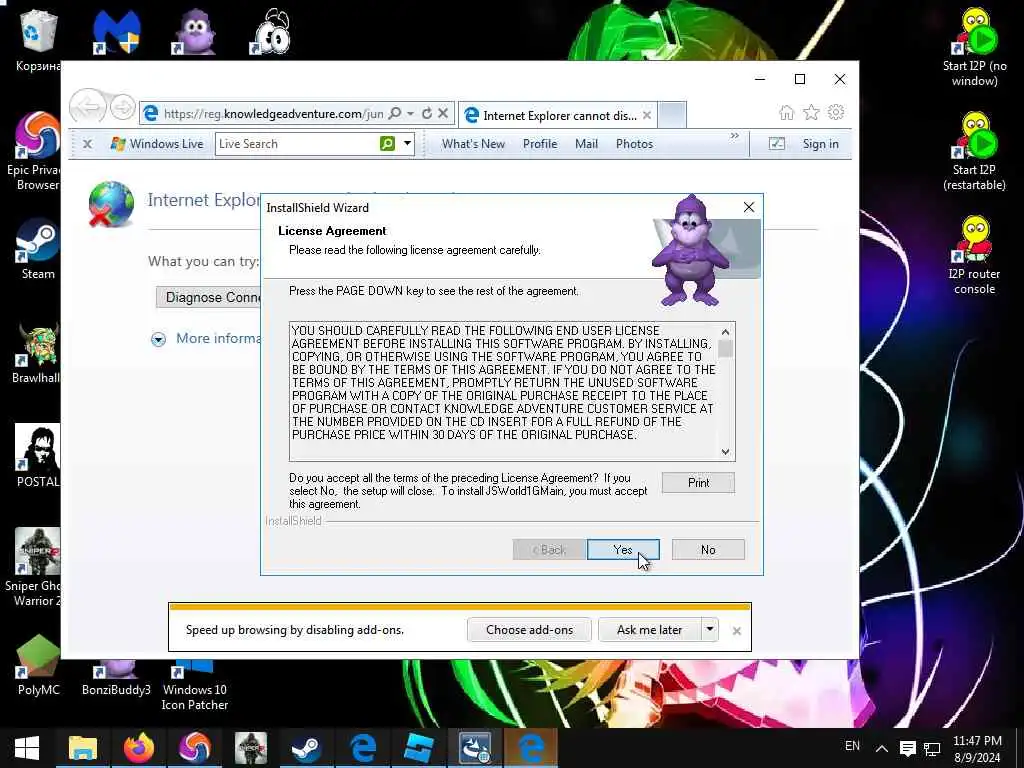The image size is (1024, 768).
Task: Click the license text scrollbar up arrow
Action: [x=725, y=332]
